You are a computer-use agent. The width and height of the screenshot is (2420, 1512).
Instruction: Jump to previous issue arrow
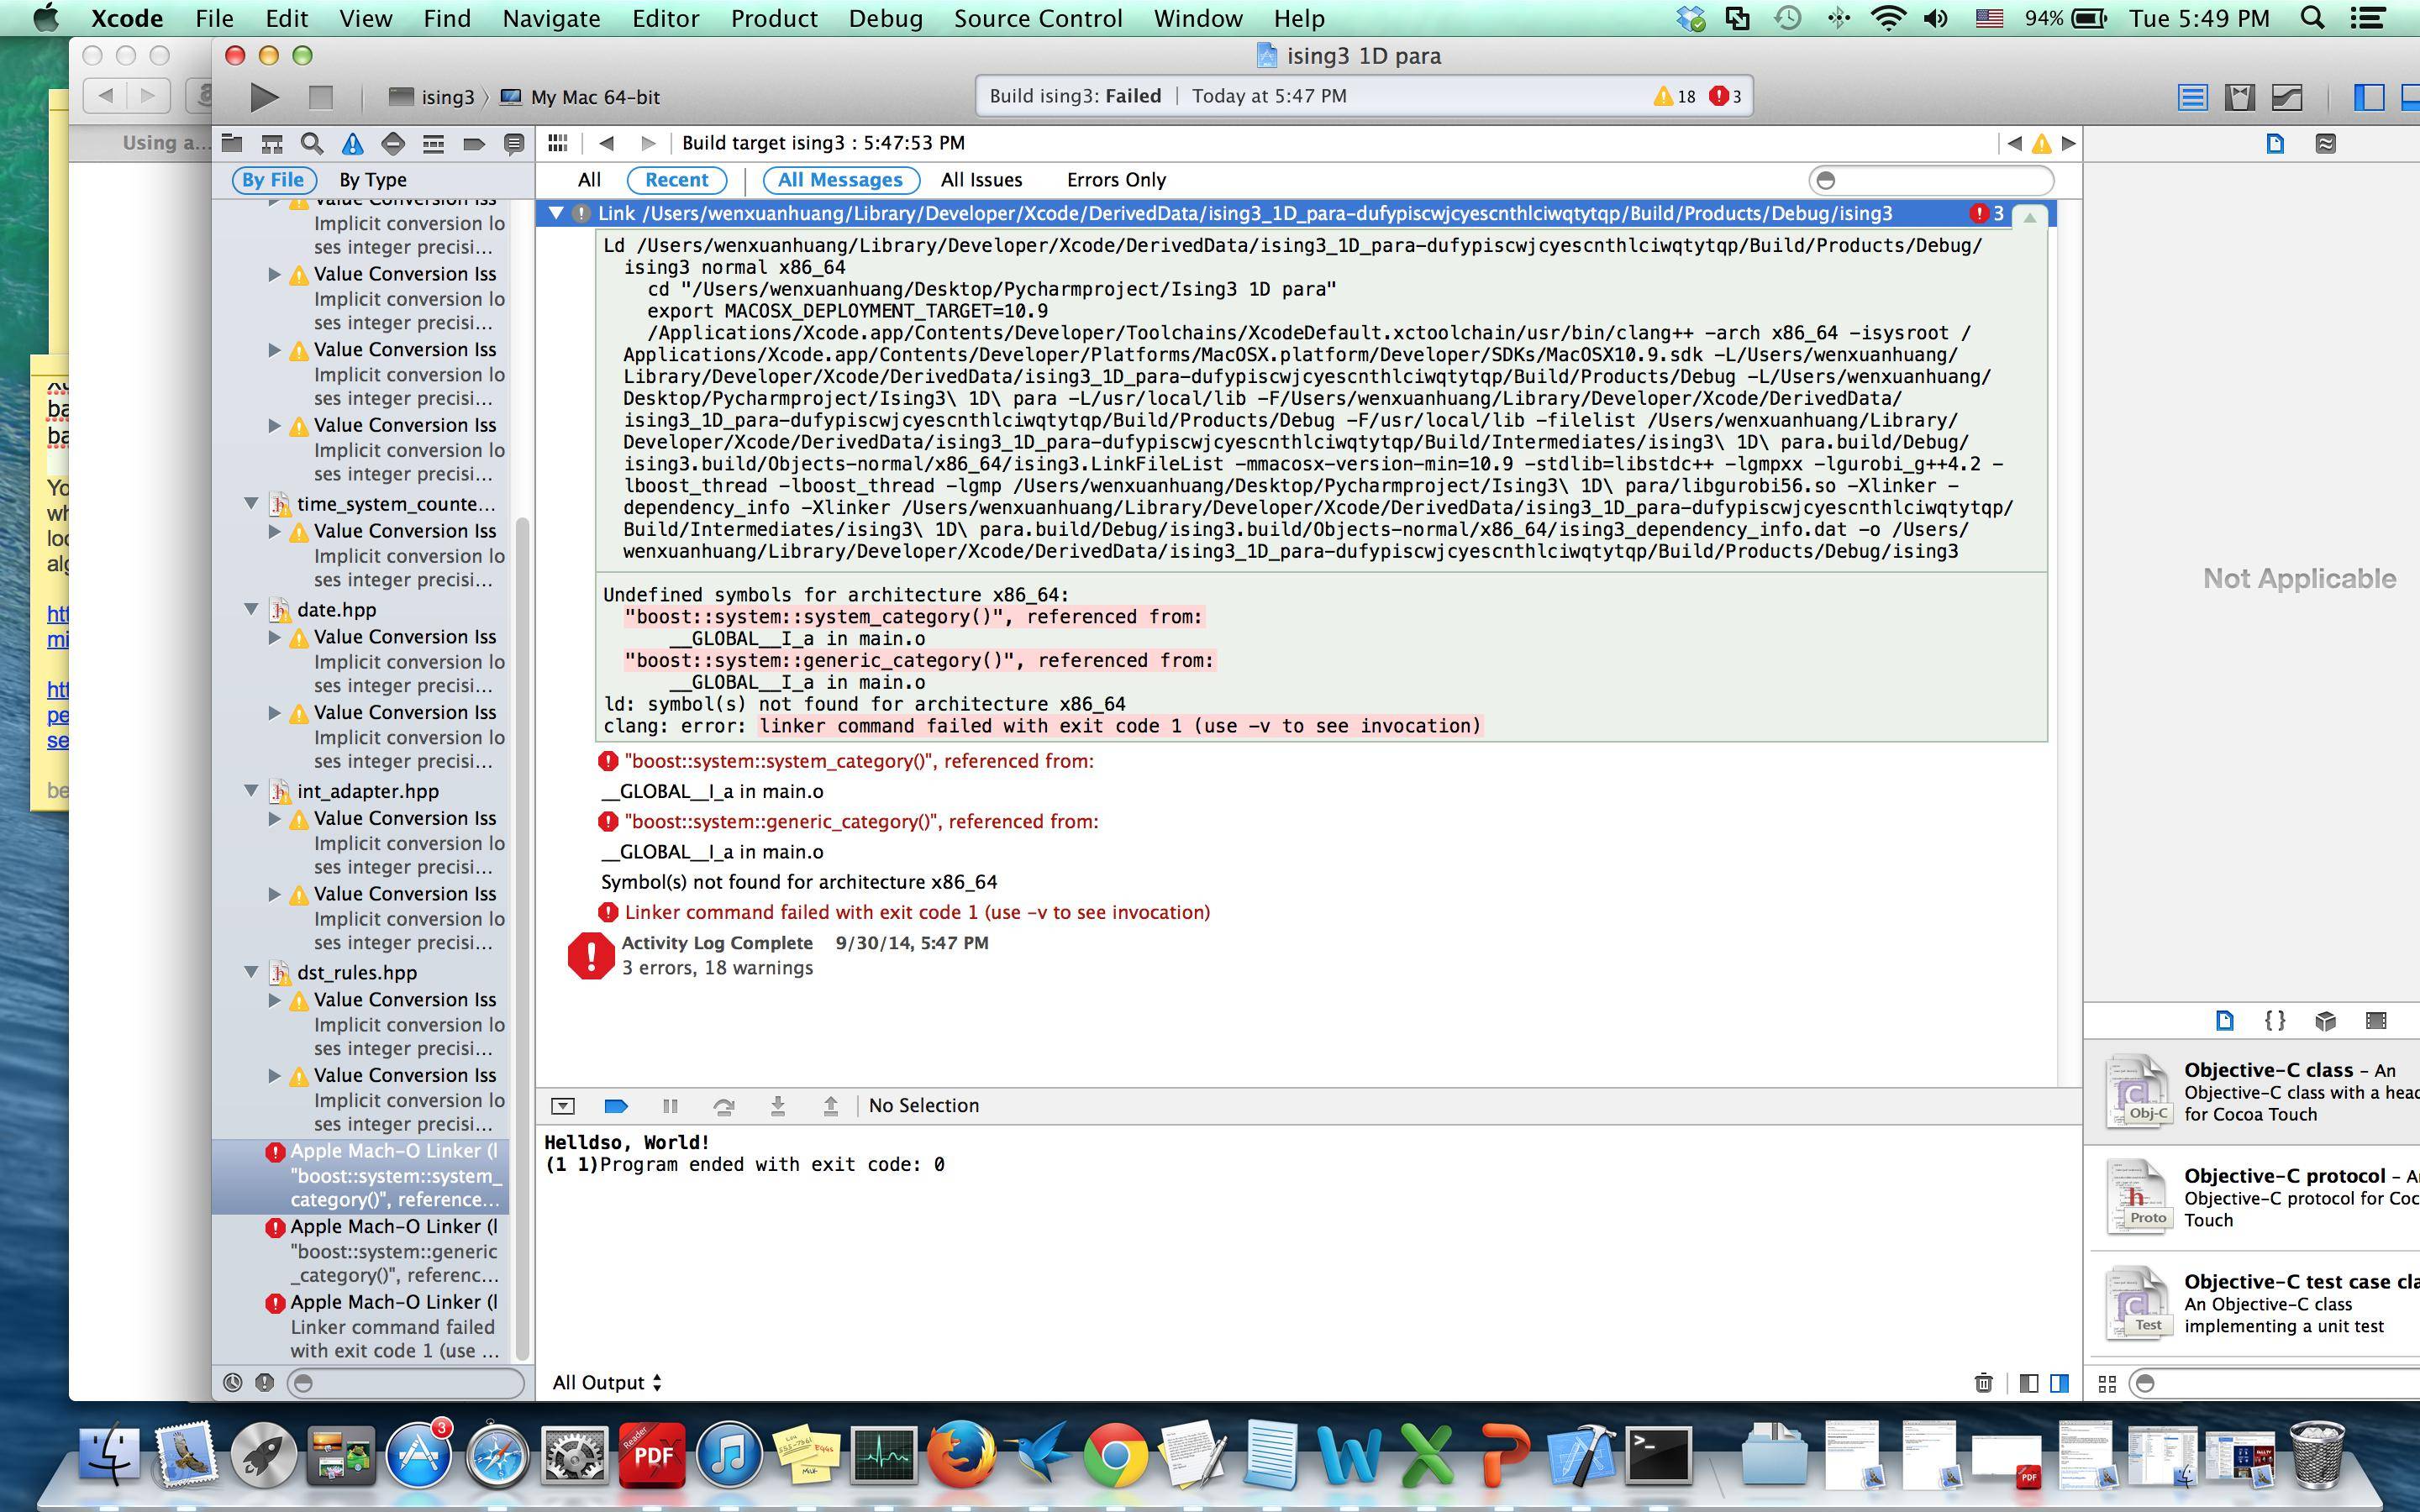2014,143
